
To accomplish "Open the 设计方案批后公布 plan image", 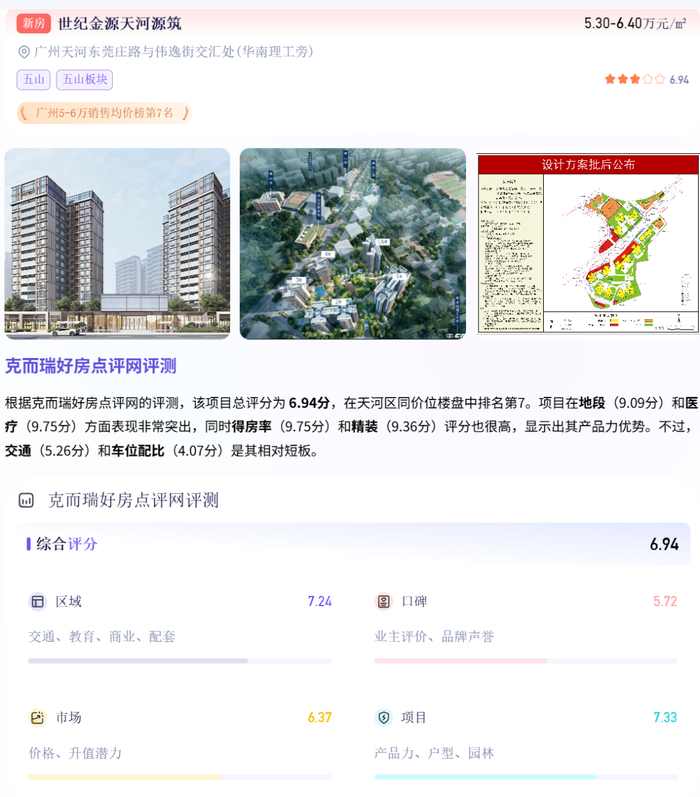I will click(588, 243).
